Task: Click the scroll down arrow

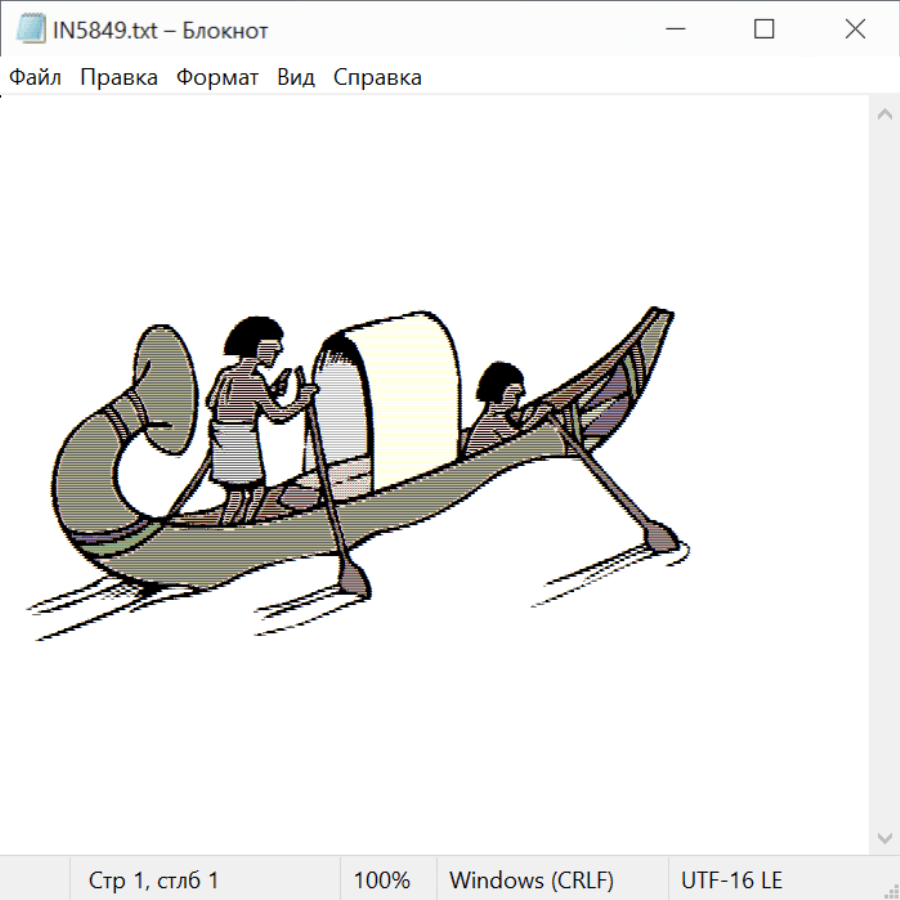Action: tap(884, 837)
